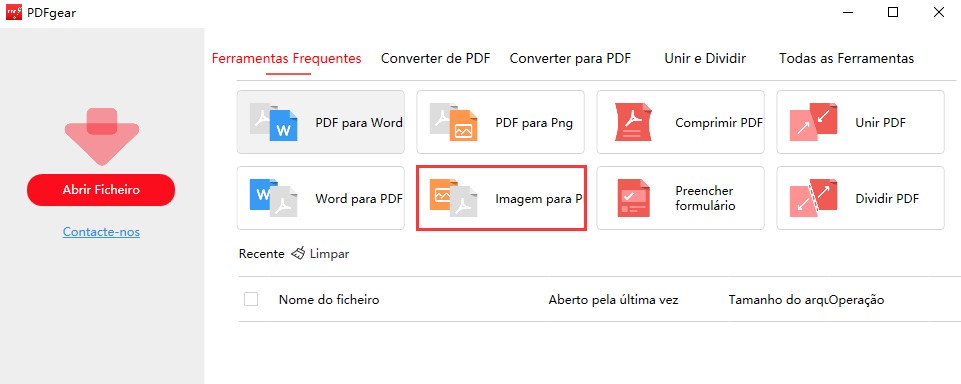
Task: Click the PDF para Png tool icon
Action: (x=454, y=122)
